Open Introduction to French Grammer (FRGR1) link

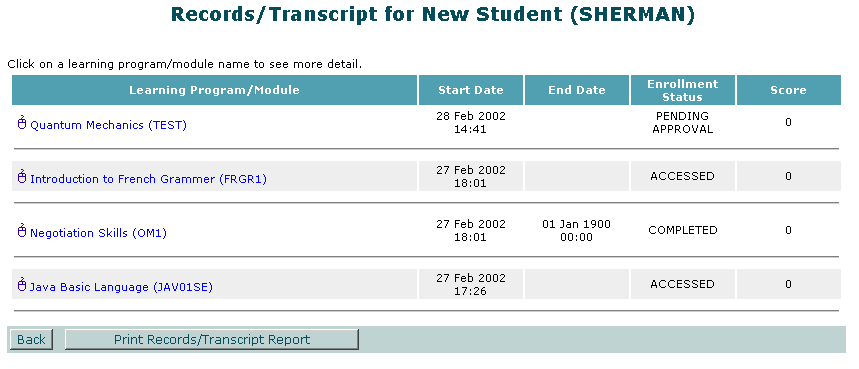[148, 179]
